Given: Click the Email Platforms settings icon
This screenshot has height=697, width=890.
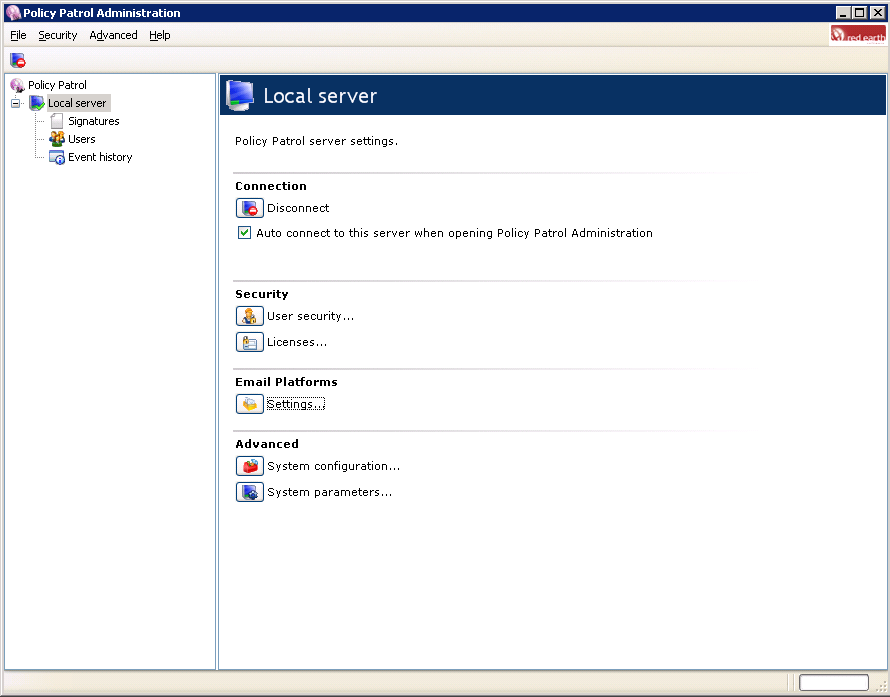Looking at the screenshot, I should click(x=250, y=404).
